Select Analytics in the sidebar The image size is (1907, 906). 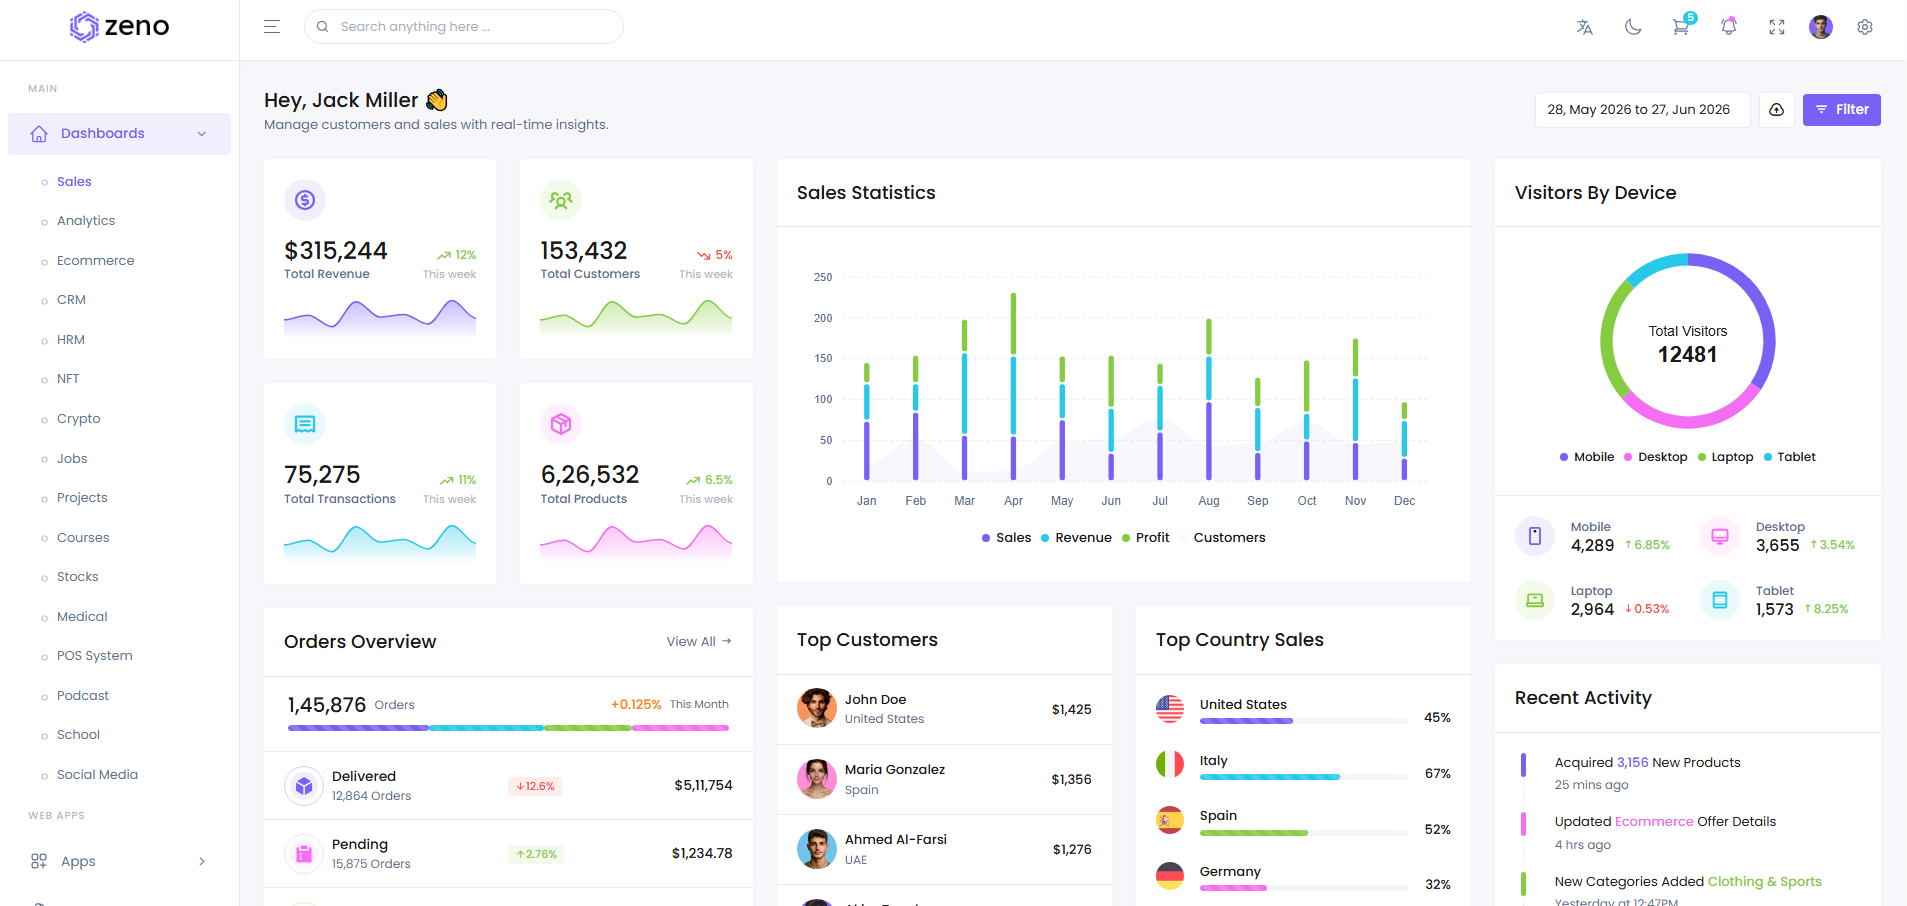[x=86, y=221]
